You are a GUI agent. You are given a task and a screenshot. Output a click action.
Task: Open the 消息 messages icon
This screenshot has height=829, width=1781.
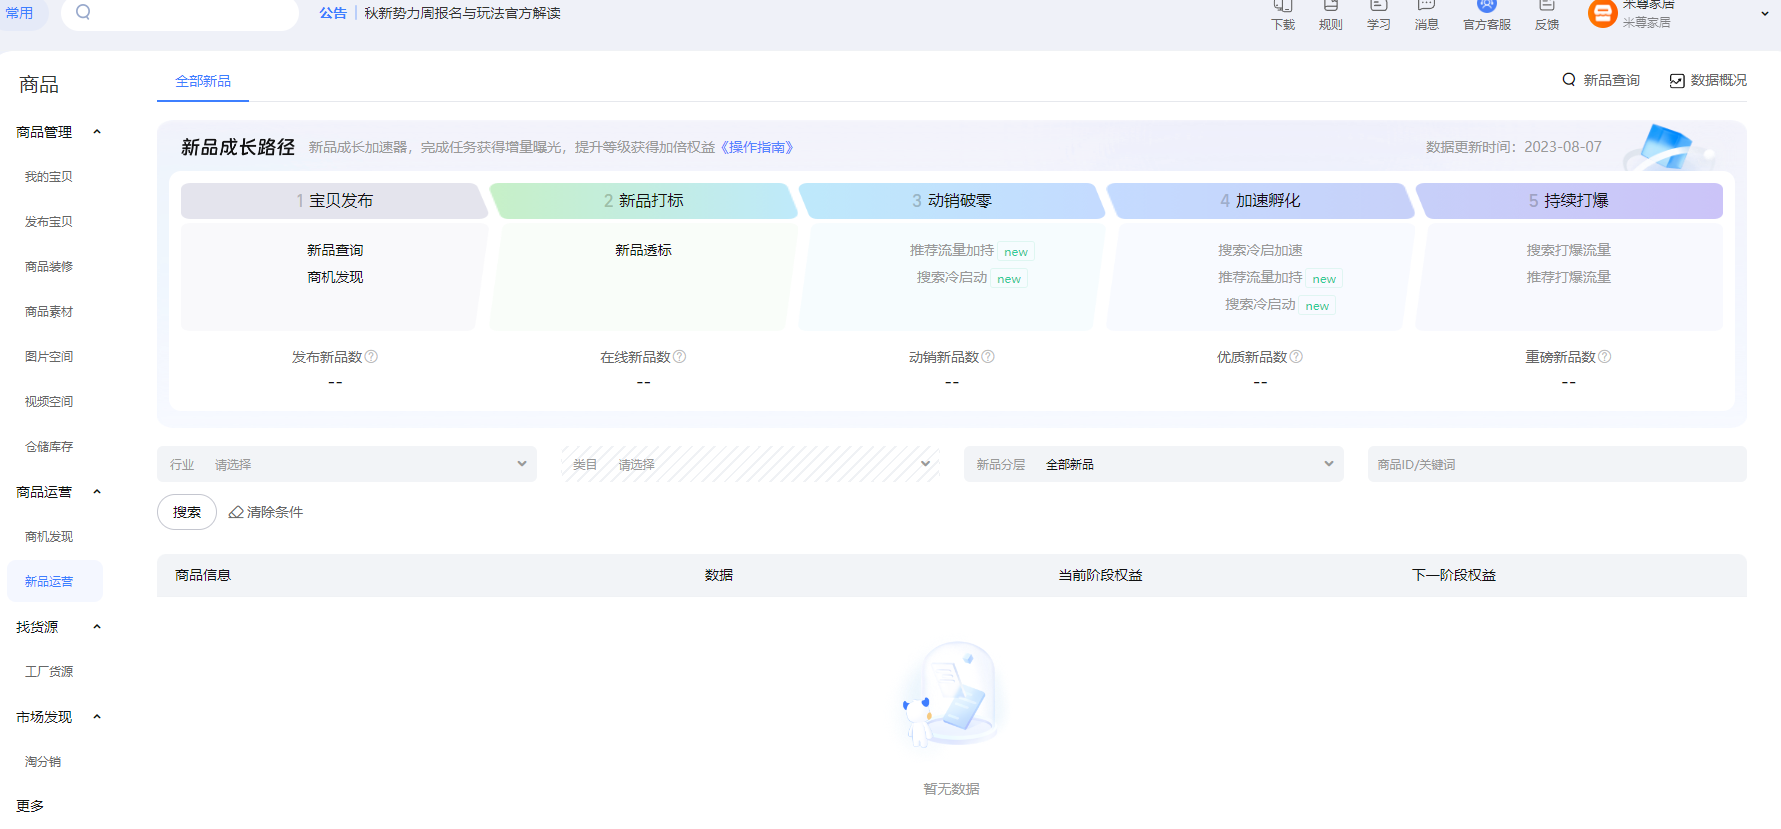coord(1427,8)
